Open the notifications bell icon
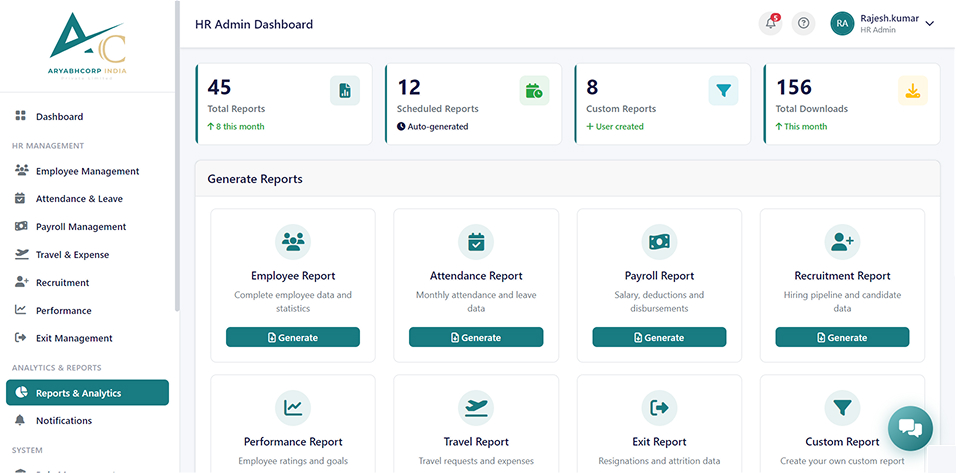The width and height of the screenshot is (956, 473). pyautogui.click(x=771, y=24)
